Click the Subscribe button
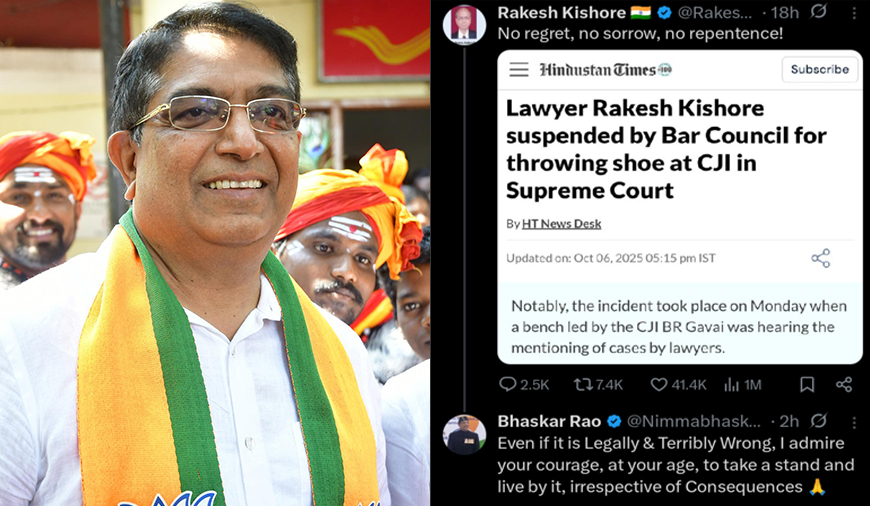The height and width of the screenshot is (506, 870). 820,69
